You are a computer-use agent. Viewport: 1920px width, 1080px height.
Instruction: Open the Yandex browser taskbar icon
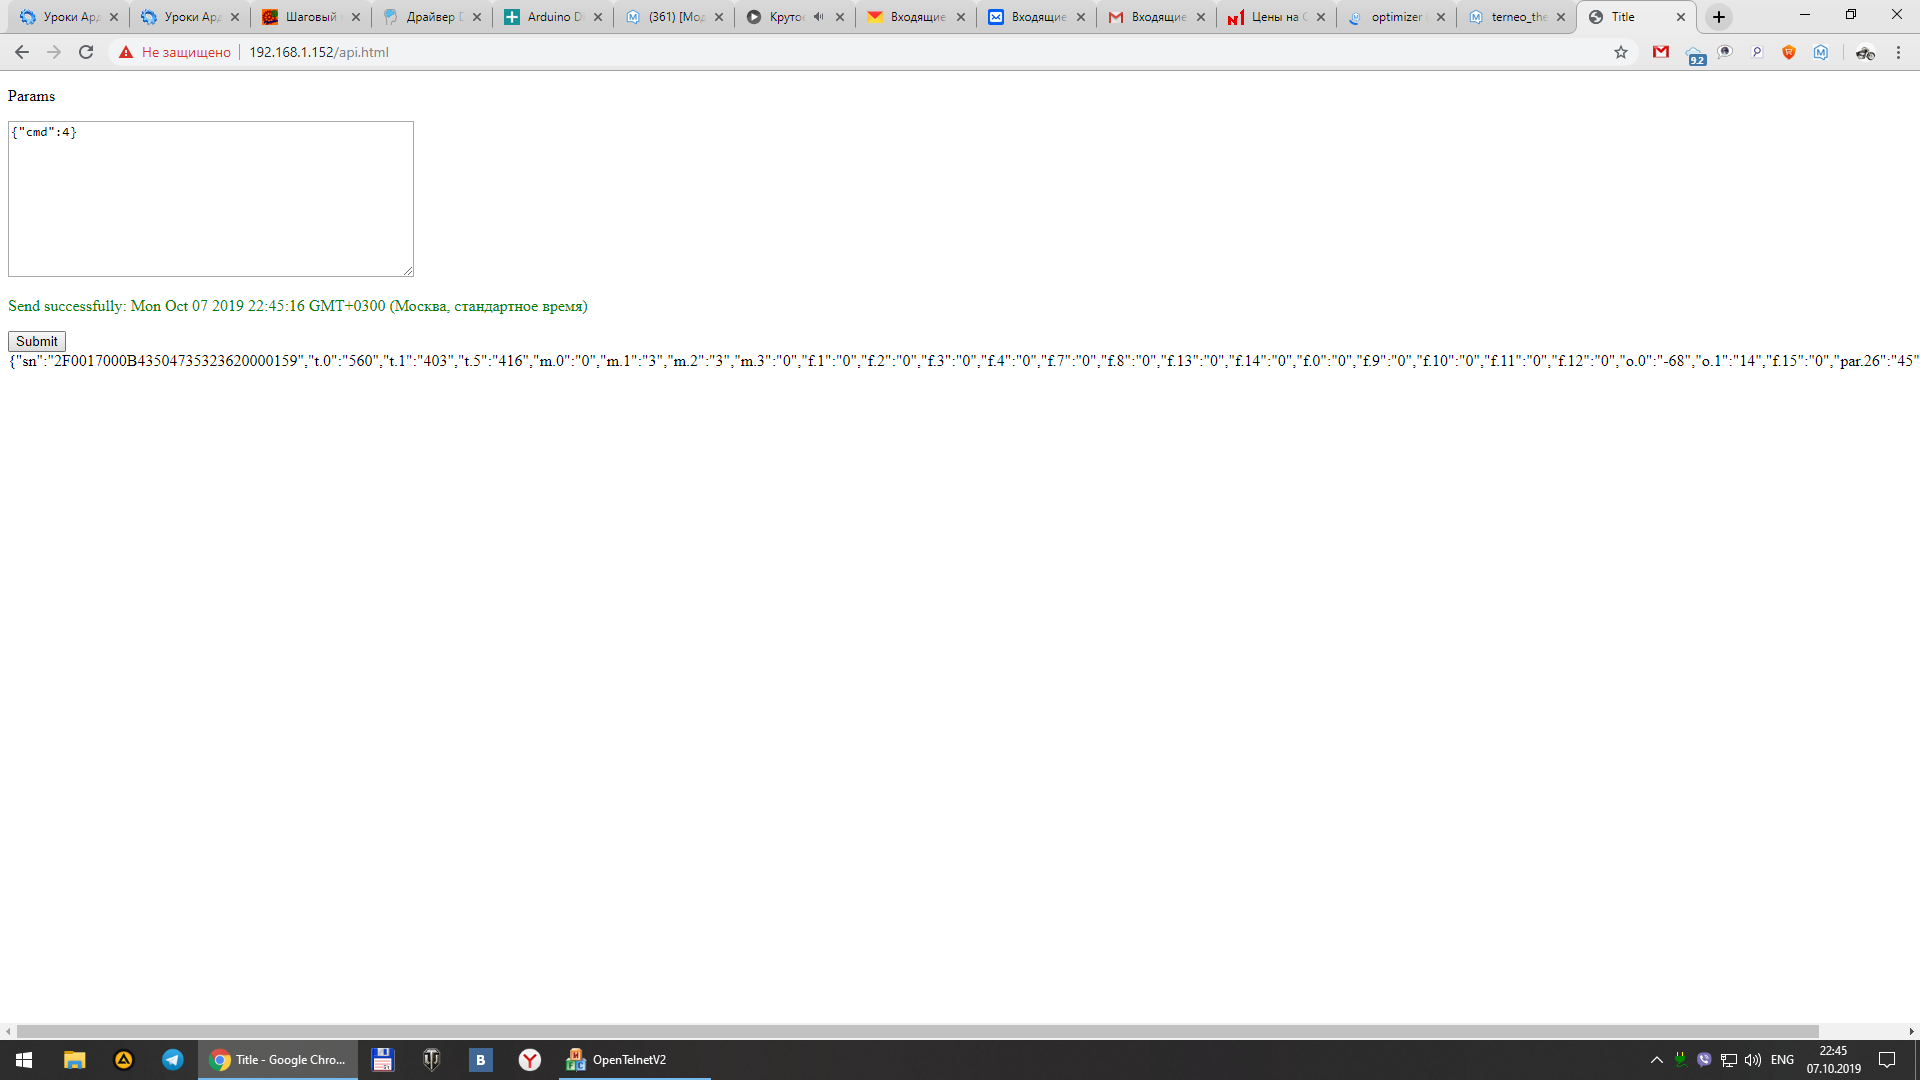click(x=530, y=1060)
